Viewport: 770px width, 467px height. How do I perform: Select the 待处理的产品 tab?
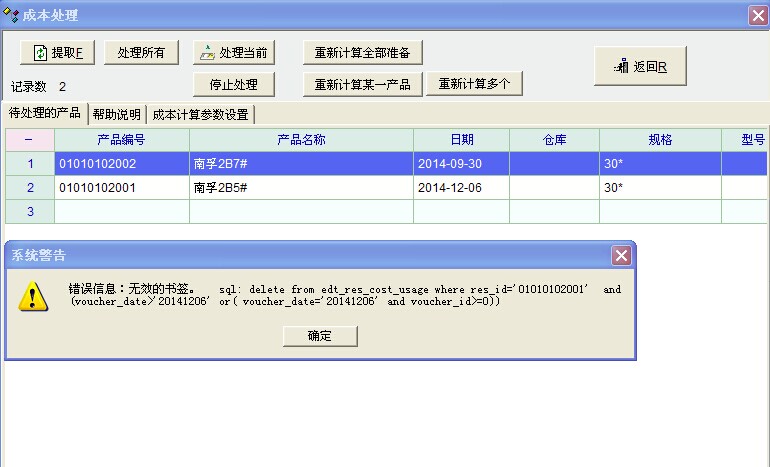(44, 113)
